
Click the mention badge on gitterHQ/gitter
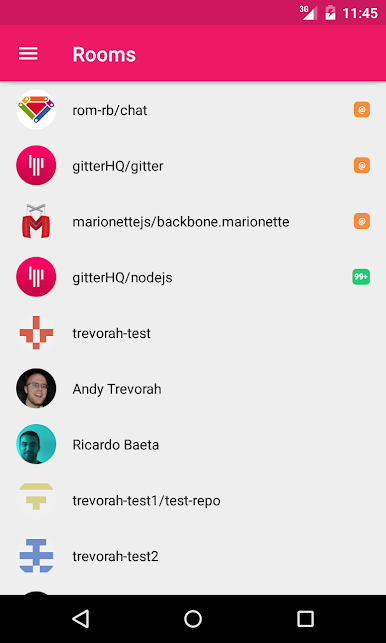(362, 166)
